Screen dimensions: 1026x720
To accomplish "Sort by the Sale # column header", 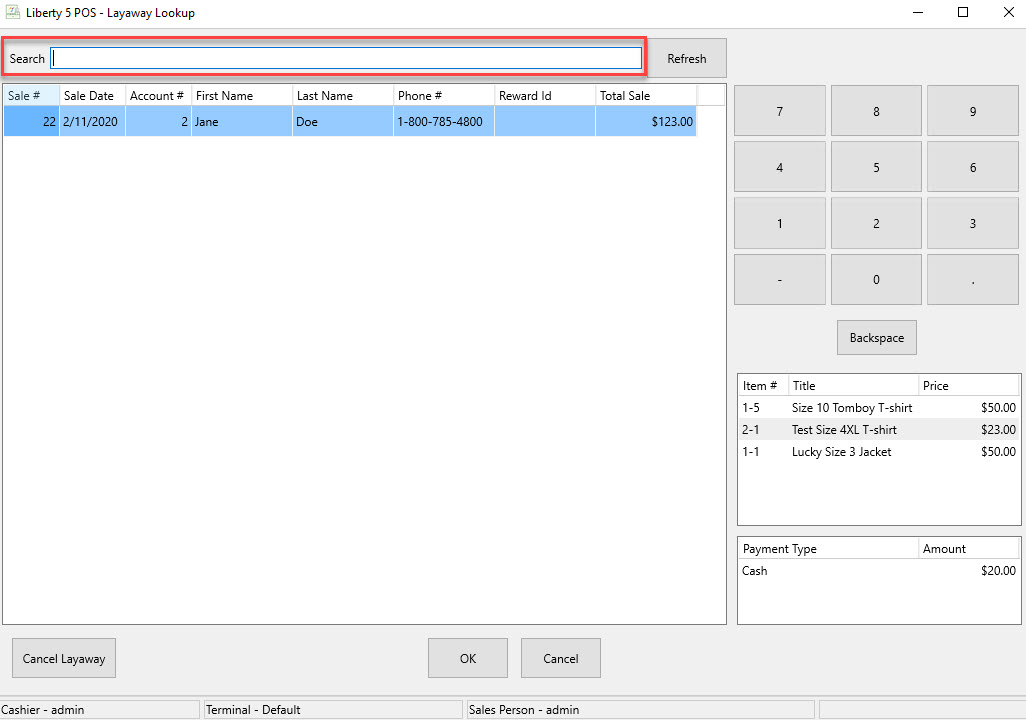I will tap(31, 96).
